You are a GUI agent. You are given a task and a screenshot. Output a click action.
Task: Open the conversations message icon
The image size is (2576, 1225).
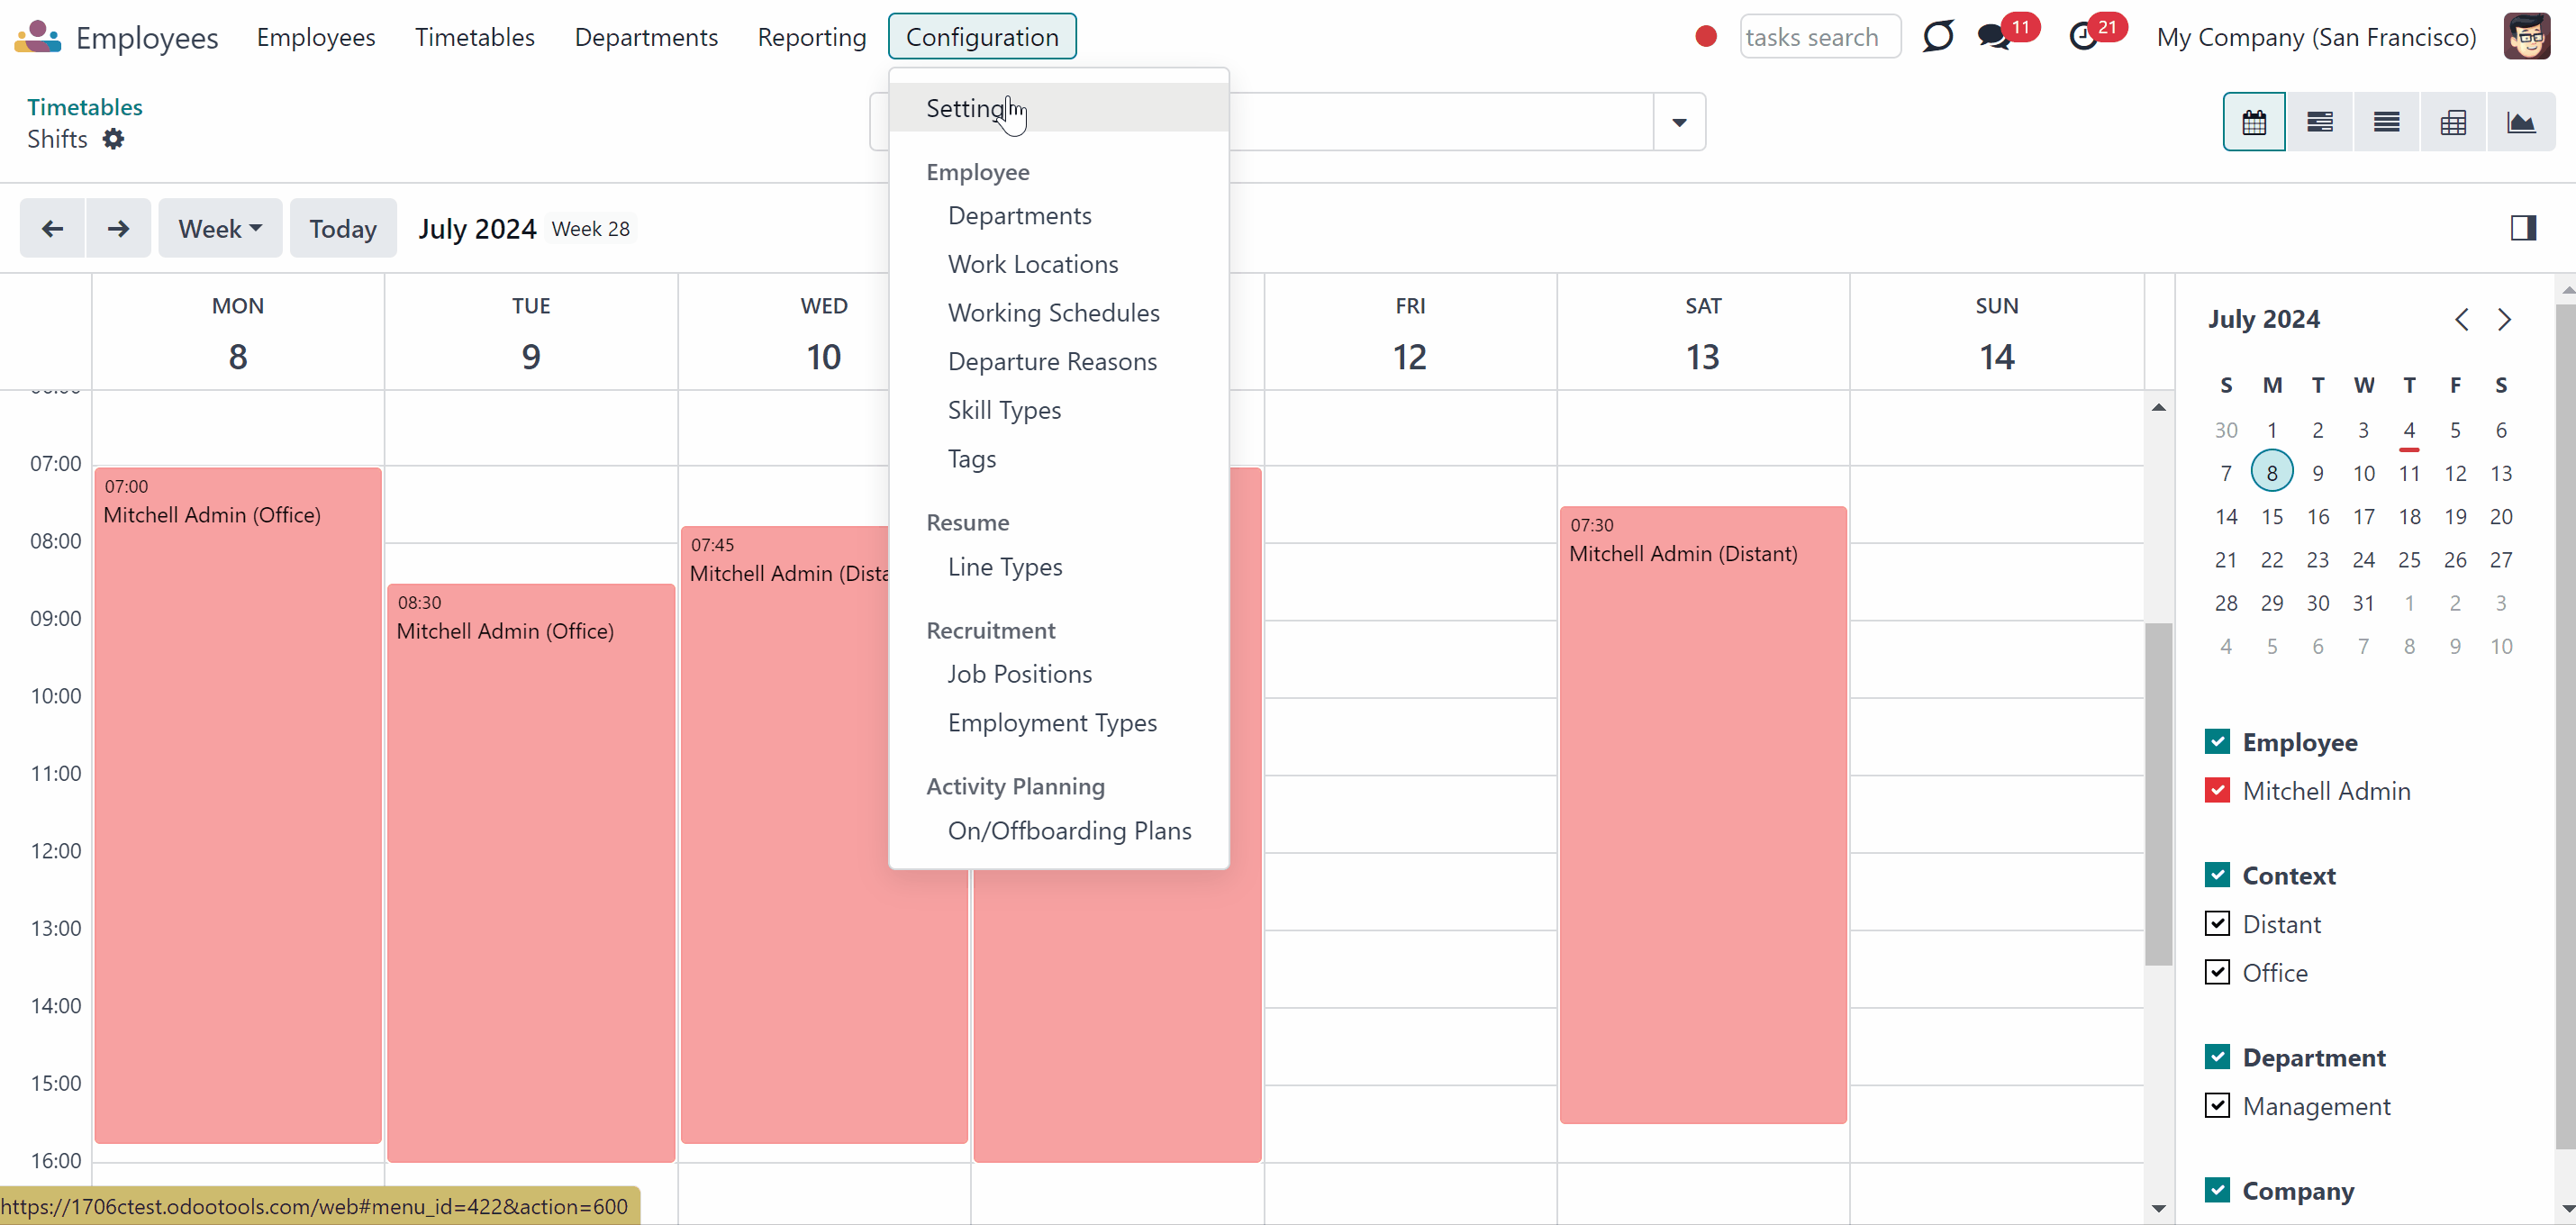tap(1994, 37)
